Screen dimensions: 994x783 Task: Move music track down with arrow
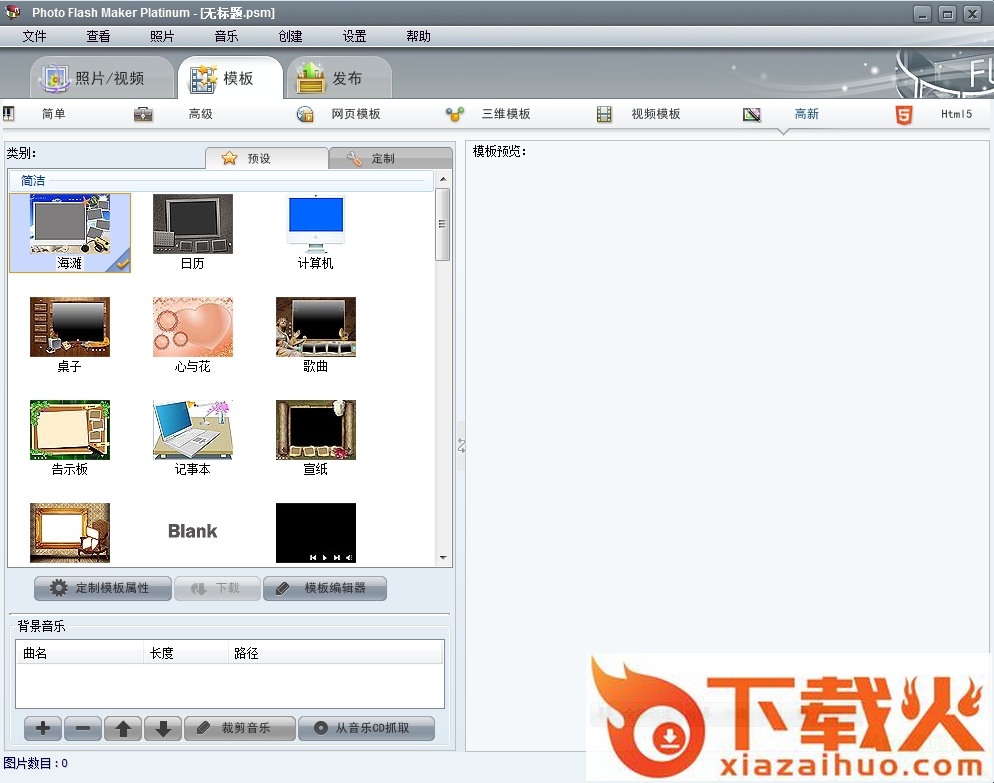coord(163,728)
